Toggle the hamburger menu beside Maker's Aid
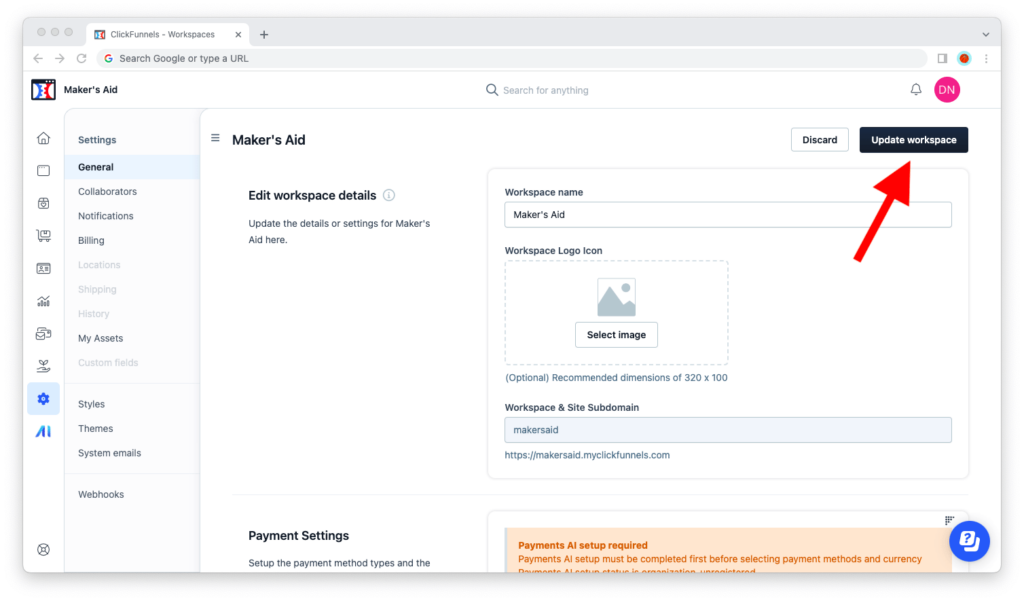Image resolution: width=1024 pixels, height=601 pixels. coord(215,138)
